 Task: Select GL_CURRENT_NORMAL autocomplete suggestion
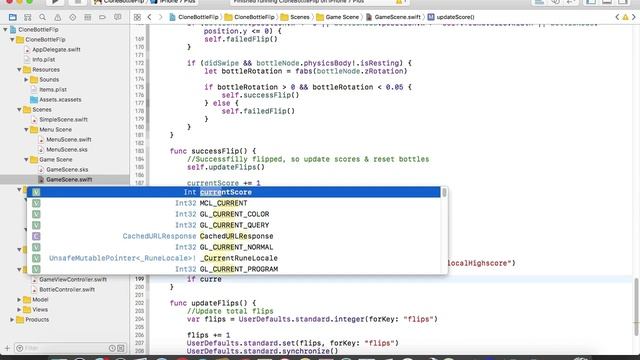tap(233, 247)
